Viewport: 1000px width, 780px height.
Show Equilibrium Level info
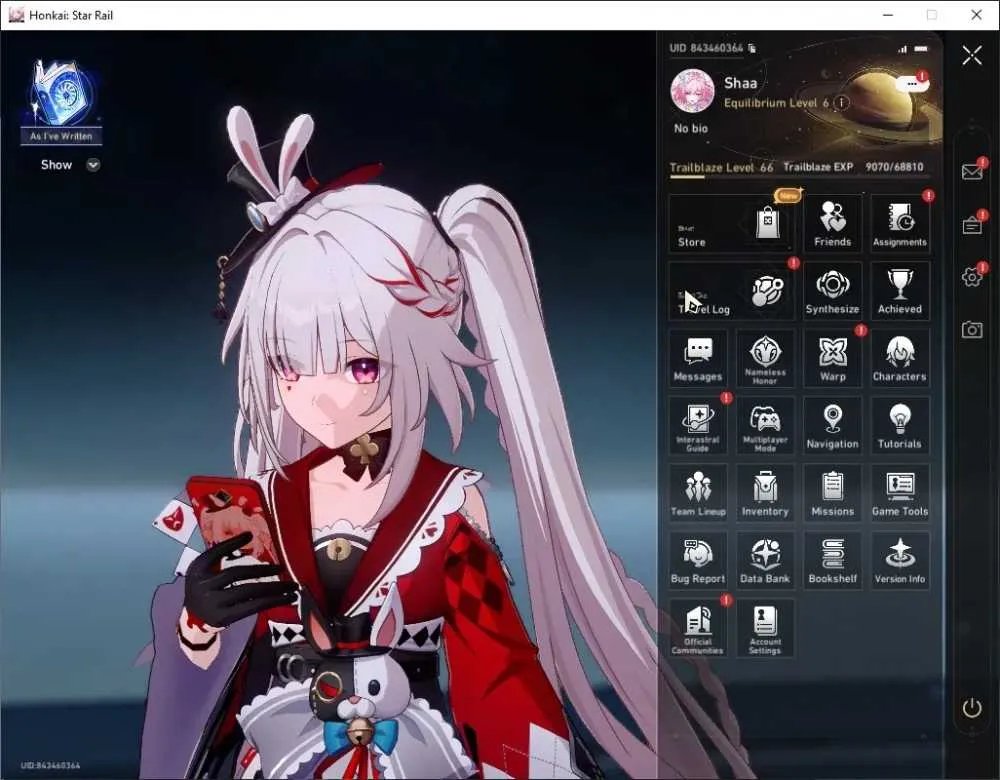pyautogui.click(x=842, y=103)
